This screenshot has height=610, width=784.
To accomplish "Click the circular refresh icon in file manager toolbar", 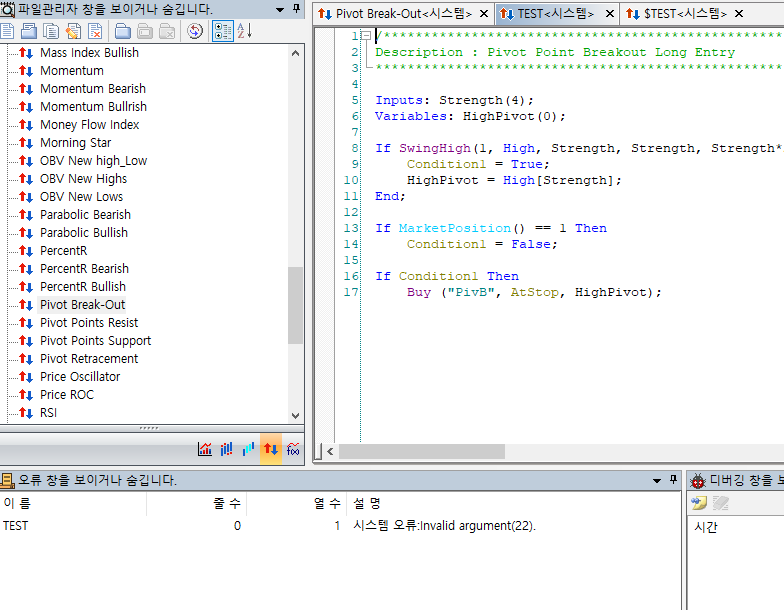I will 195,31.
